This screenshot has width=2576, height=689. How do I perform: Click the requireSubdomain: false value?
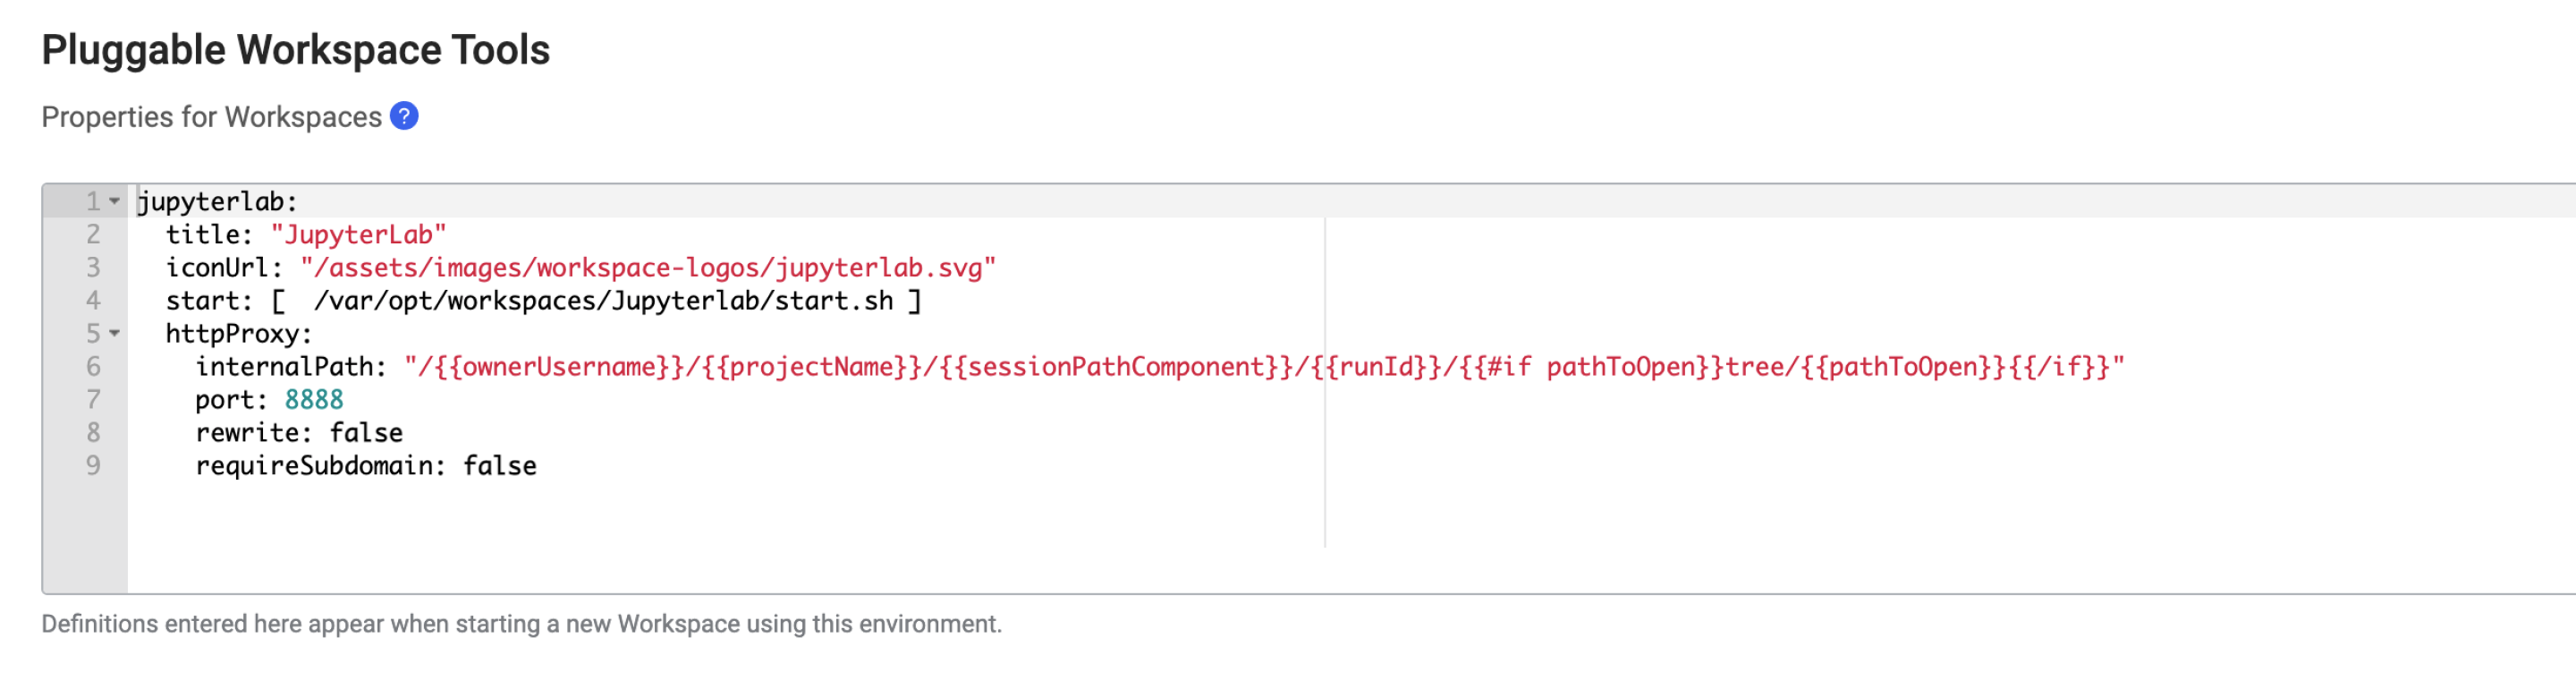(x=500, y=465)
